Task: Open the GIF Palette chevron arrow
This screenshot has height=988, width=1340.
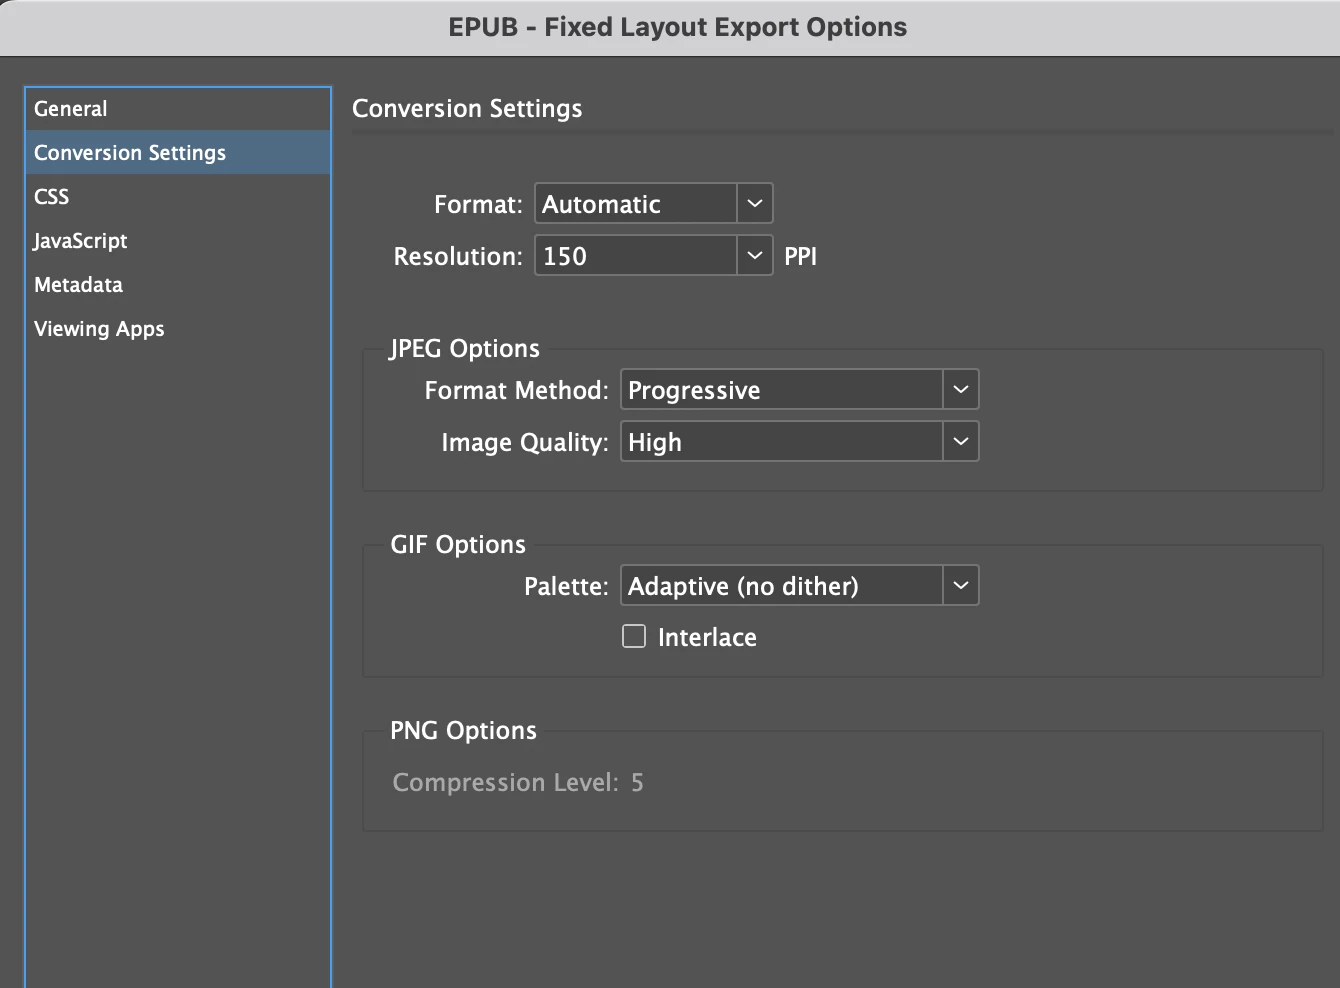Action: click(960, 586)
